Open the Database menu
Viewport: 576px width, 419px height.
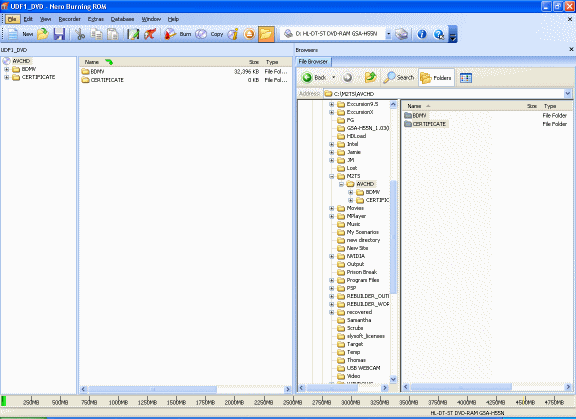(x=122, y=19)
